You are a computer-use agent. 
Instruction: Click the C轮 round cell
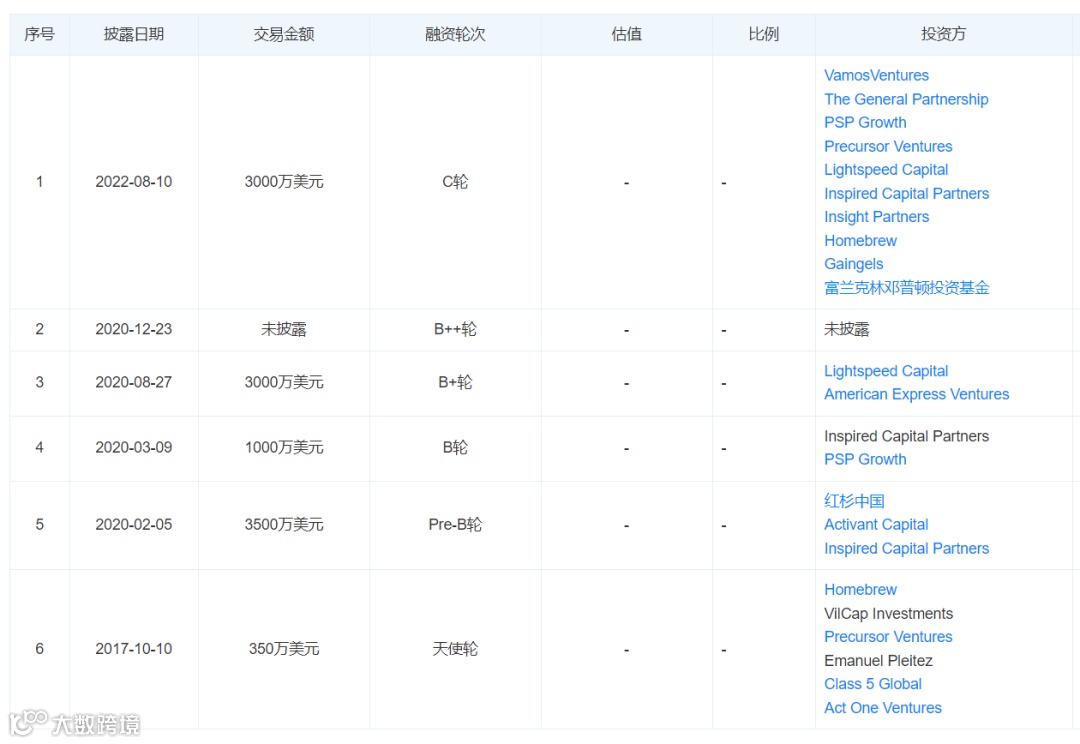coord(455,182)
